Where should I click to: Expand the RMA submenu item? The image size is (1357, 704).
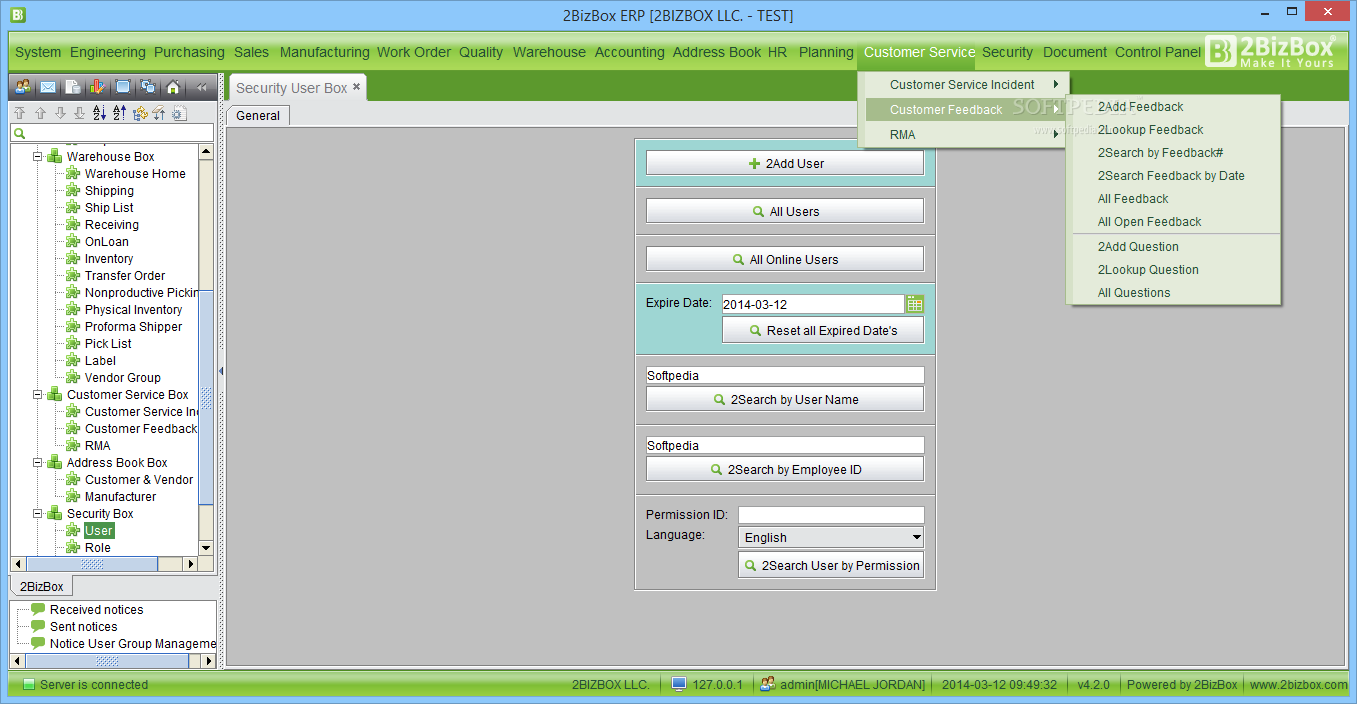(x=964, y=135)
